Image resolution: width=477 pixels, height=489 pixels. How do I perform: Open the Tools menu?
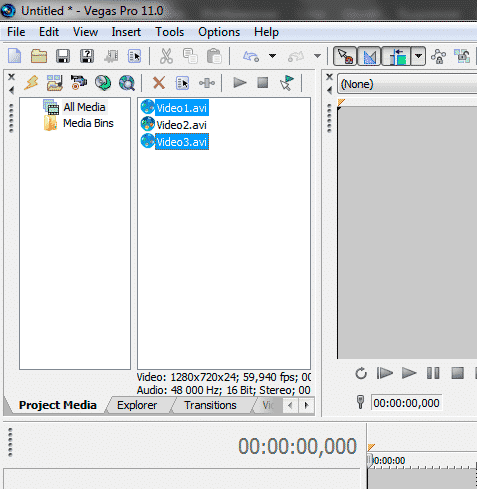(170, 32)
